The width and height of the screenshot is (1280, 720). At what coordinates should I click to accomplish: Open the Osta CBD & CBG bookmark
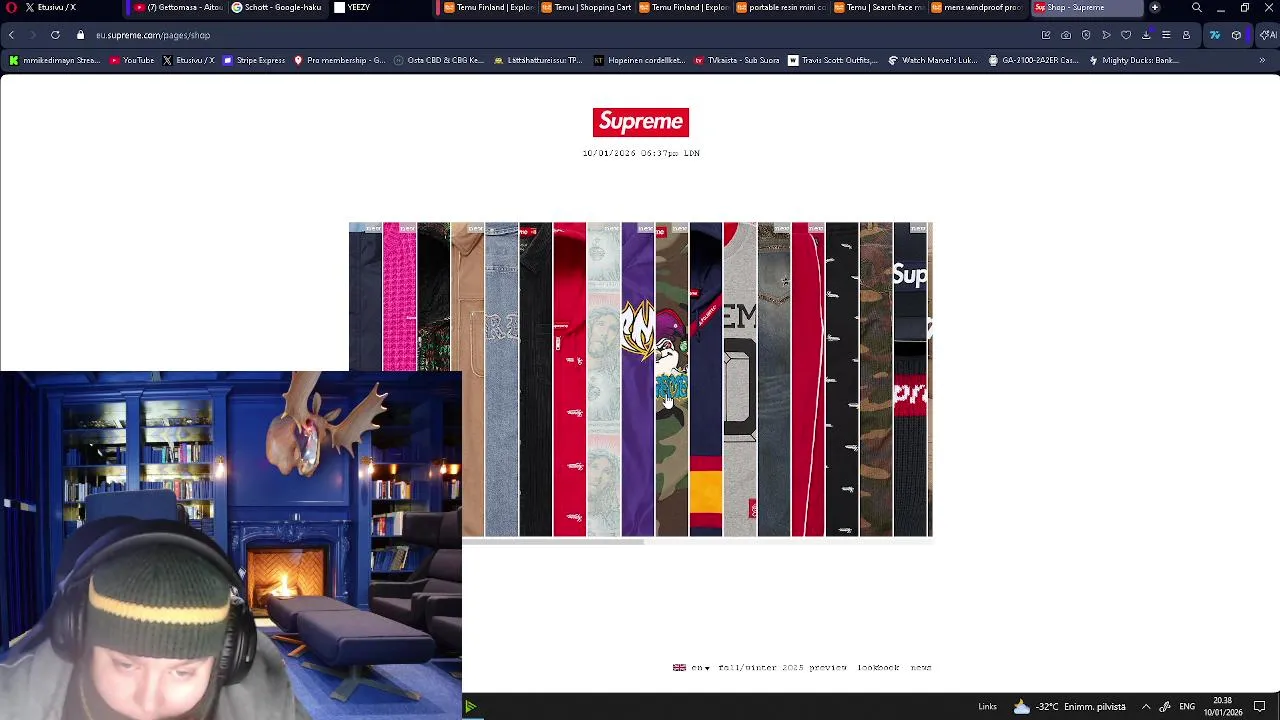439,60
